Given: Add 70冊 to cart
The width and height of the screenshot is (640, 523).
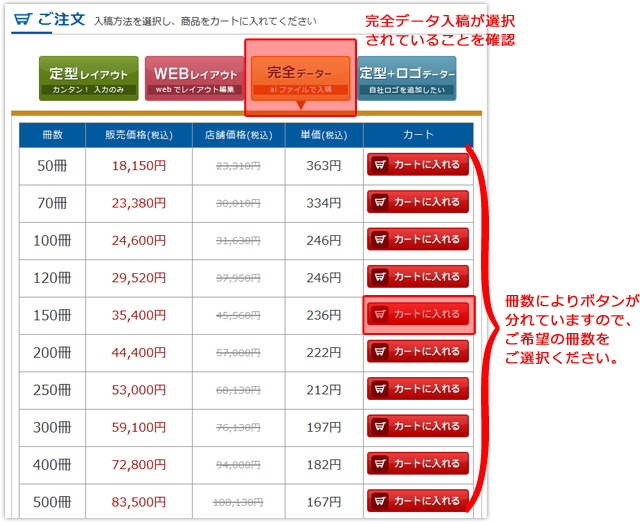Looking at the screenshot, I should point(418,202).
